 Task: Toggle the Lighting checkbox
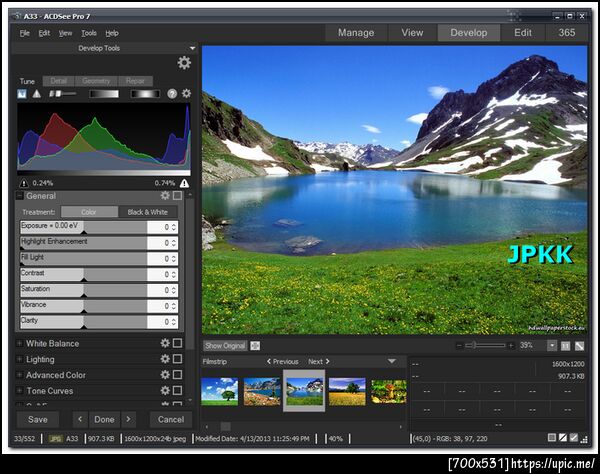coord(178,359)
